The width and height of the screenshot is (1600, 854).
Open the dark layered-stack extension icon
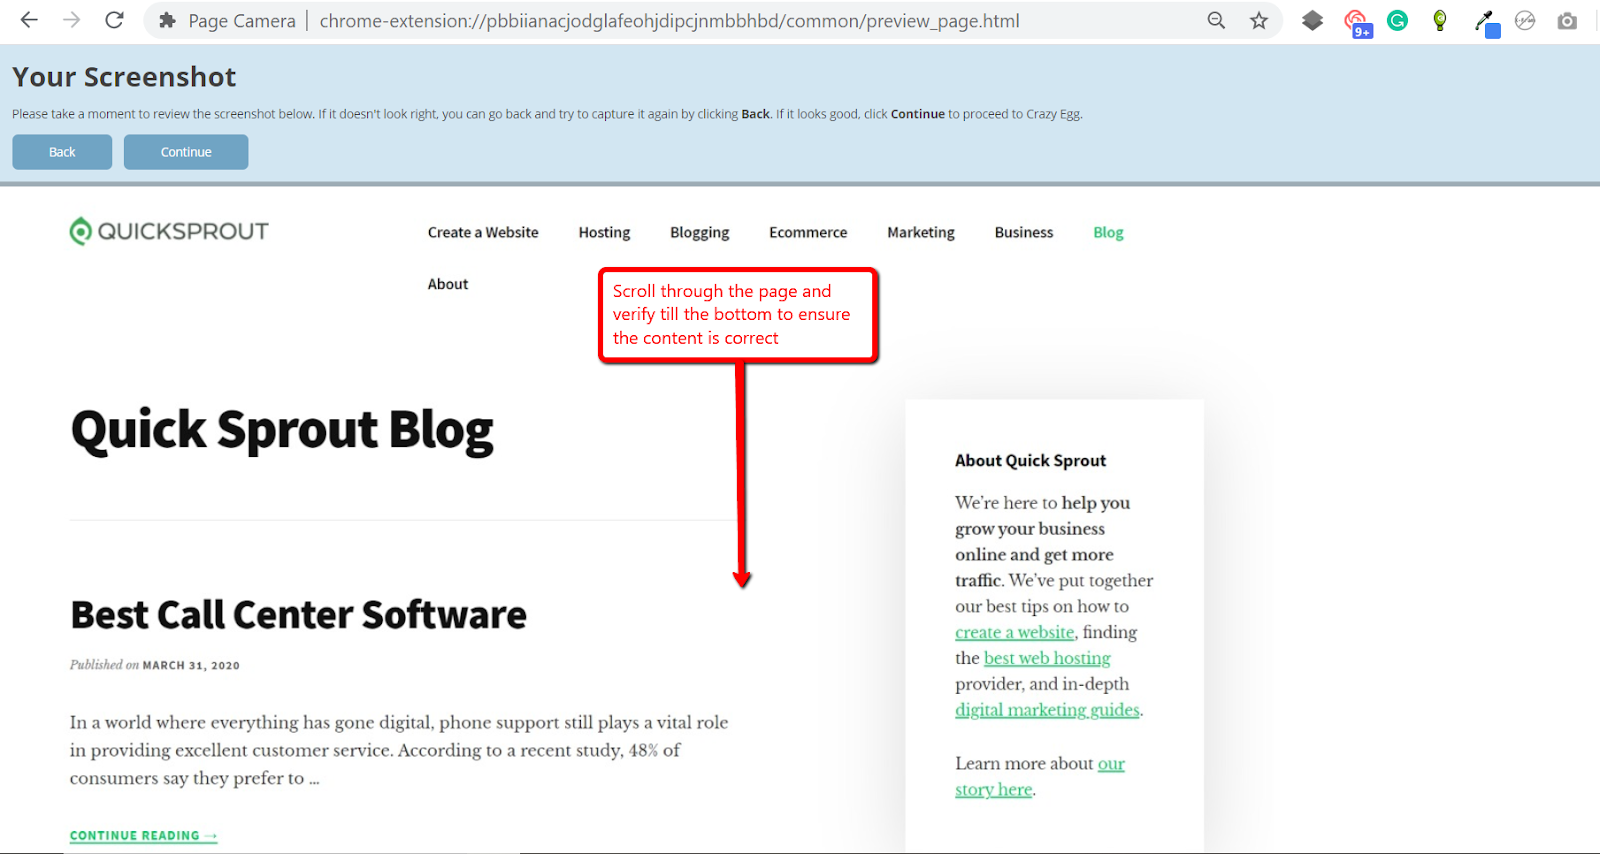[1313, 20]
